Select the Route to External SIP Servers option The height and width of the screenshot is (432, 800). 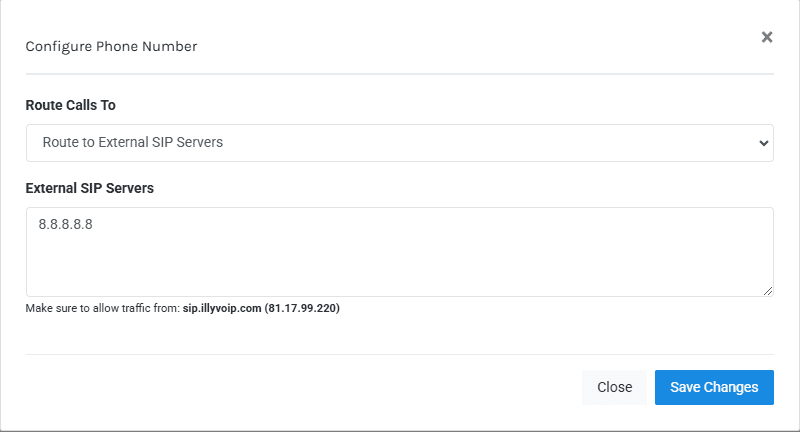133,143
